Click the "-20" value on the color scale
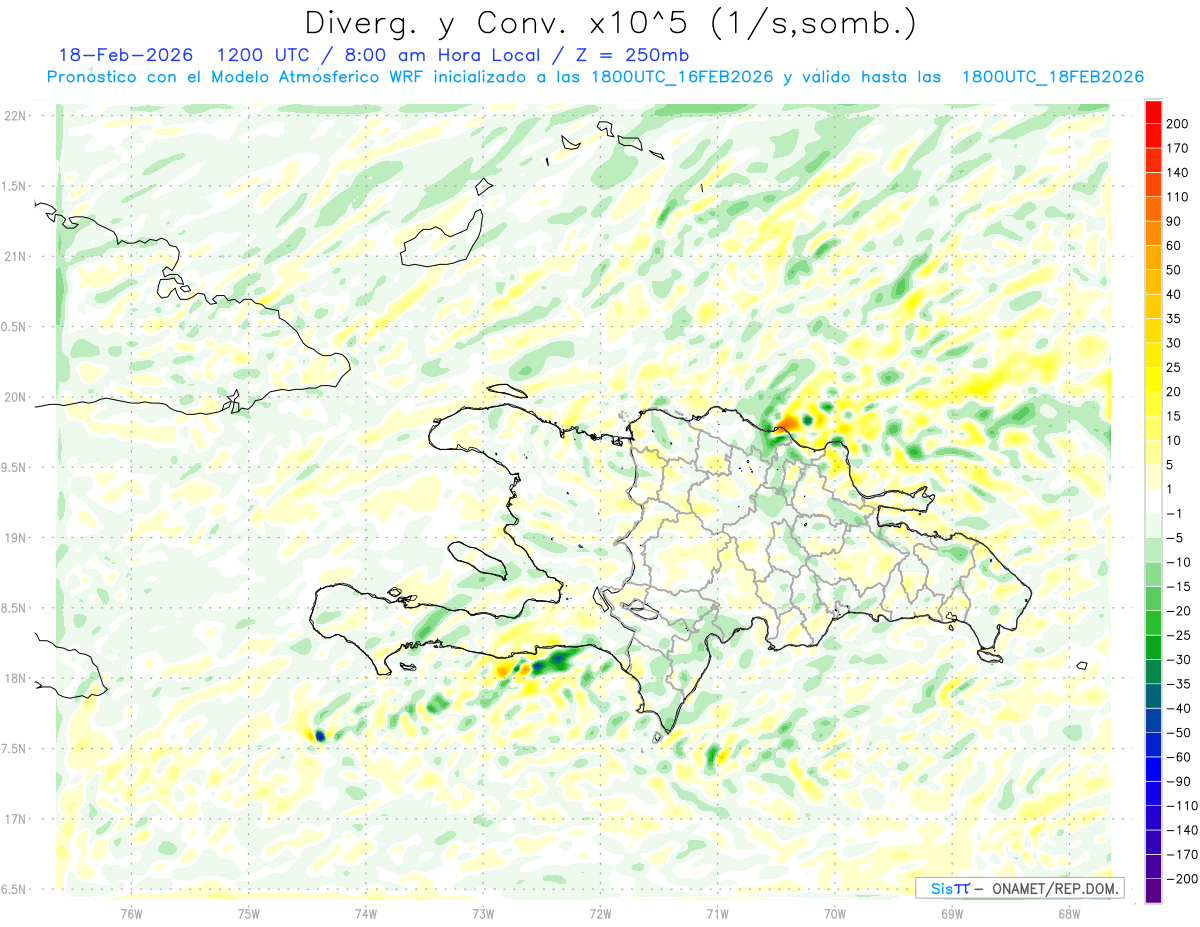 click(1179, 611)
